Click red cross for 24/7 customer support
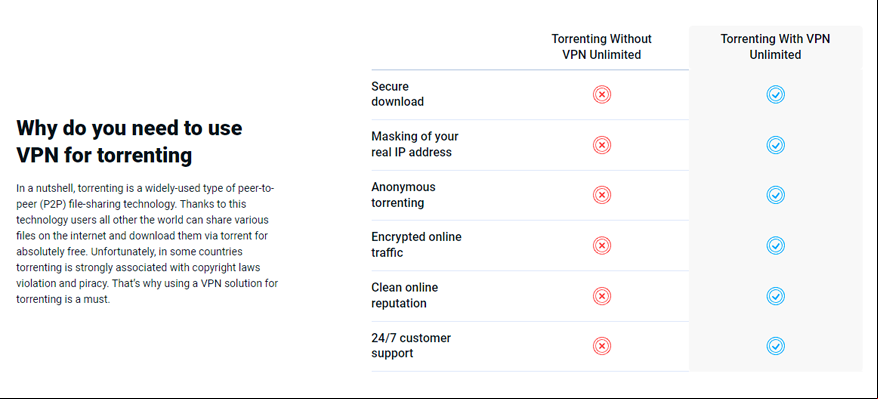 (x=602, y=346)
